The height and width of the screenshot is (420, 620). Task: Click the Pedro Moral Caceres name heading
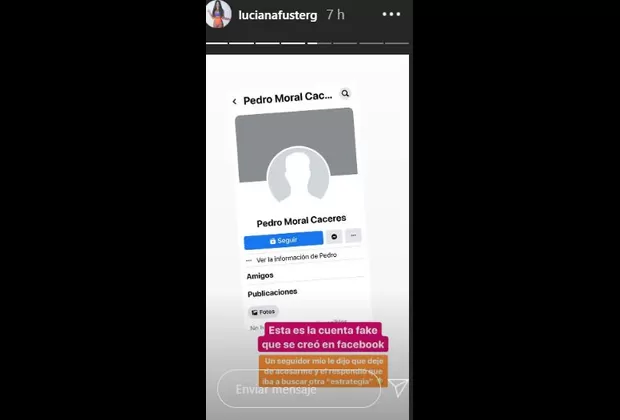(301, 221)
